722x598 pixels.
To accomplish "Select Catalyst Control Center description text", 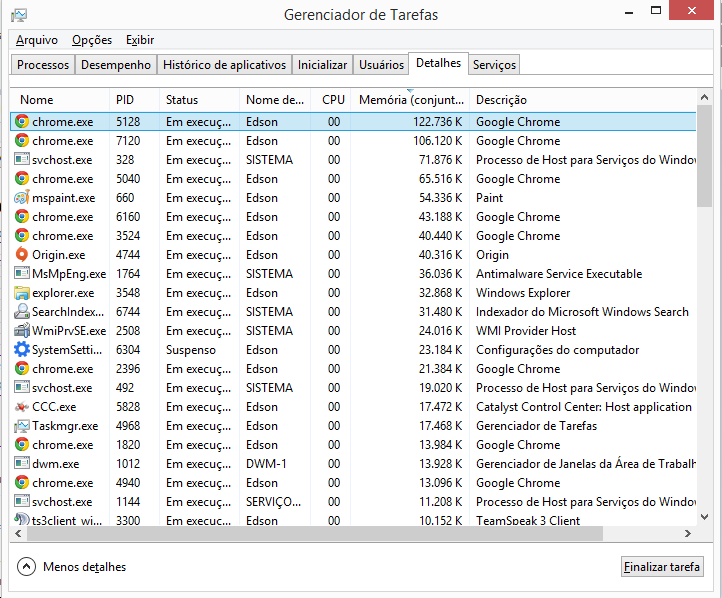I will pos(584,407).
